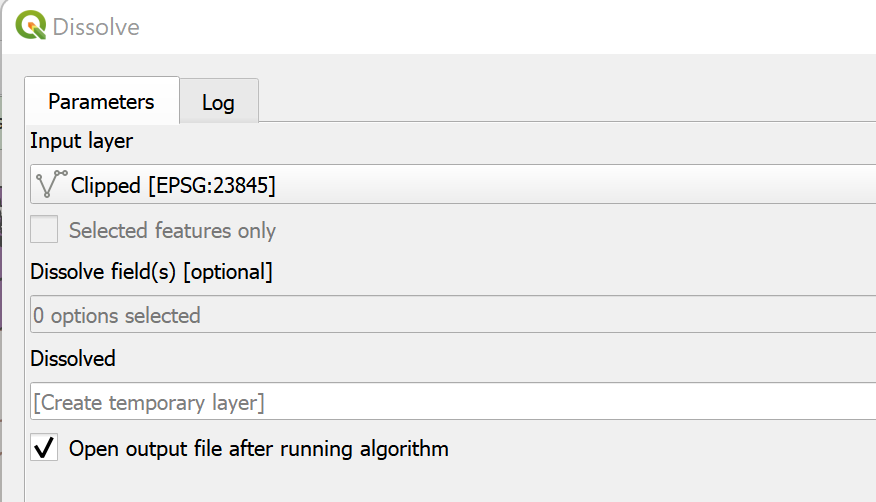Click the "Dissolved" output label
876x502 pixels.
73,358
